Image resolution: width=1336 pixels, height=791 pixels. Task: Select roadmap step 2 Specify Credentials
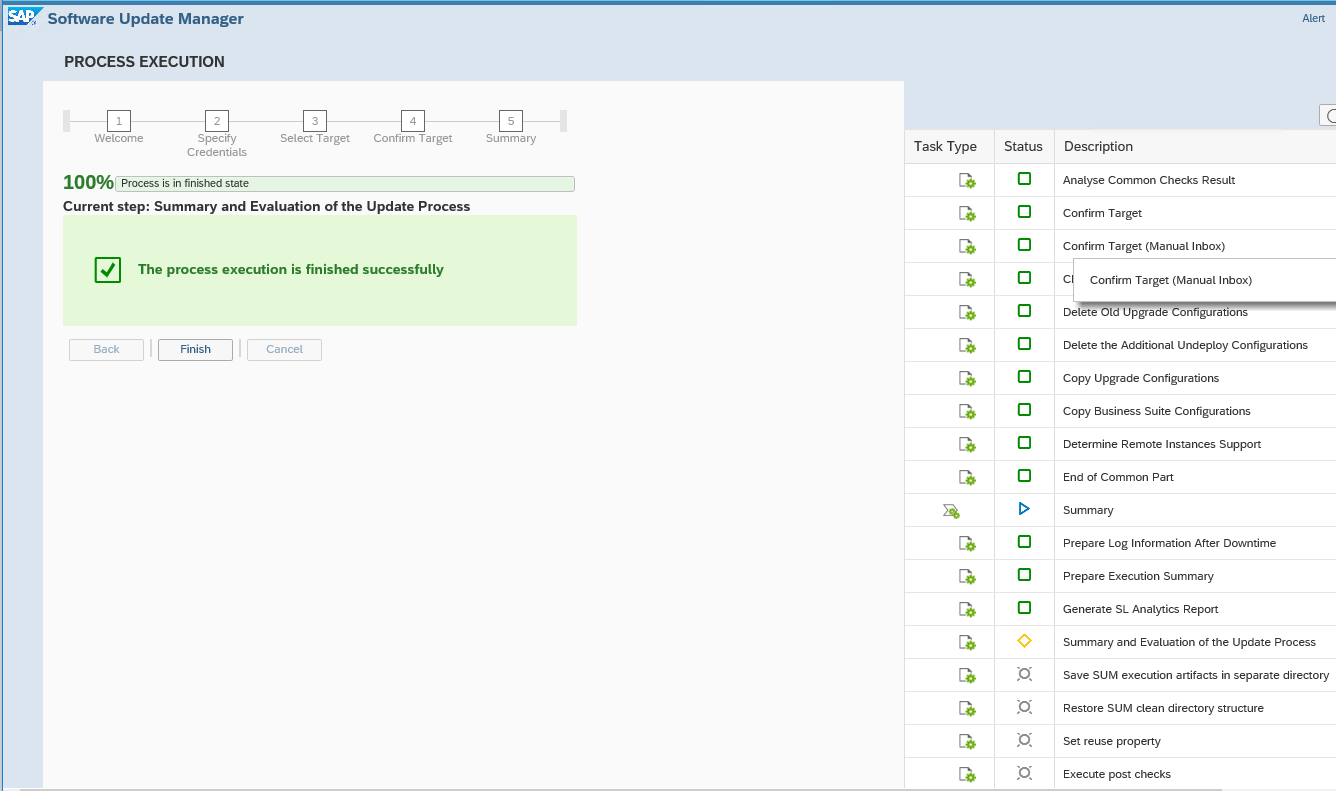point(217,121)
